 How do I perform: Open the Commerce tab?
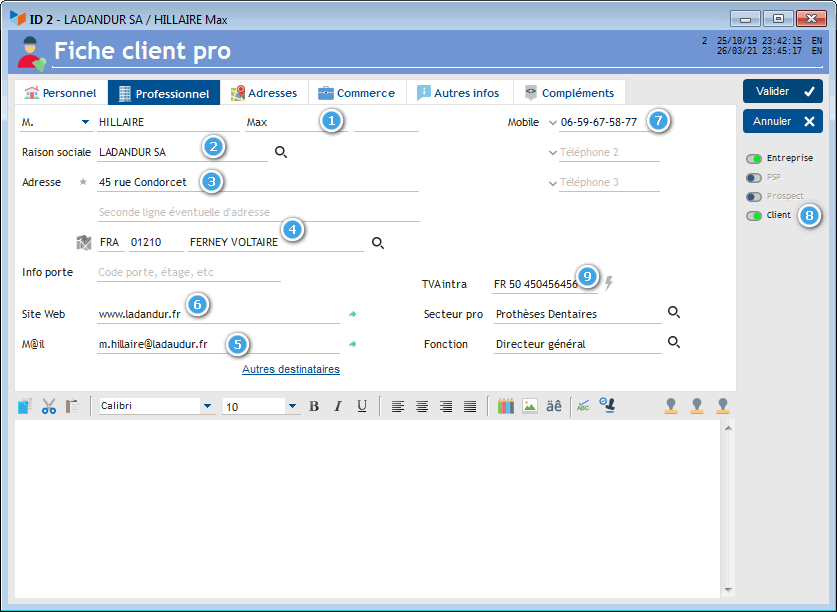coord(357,93)
